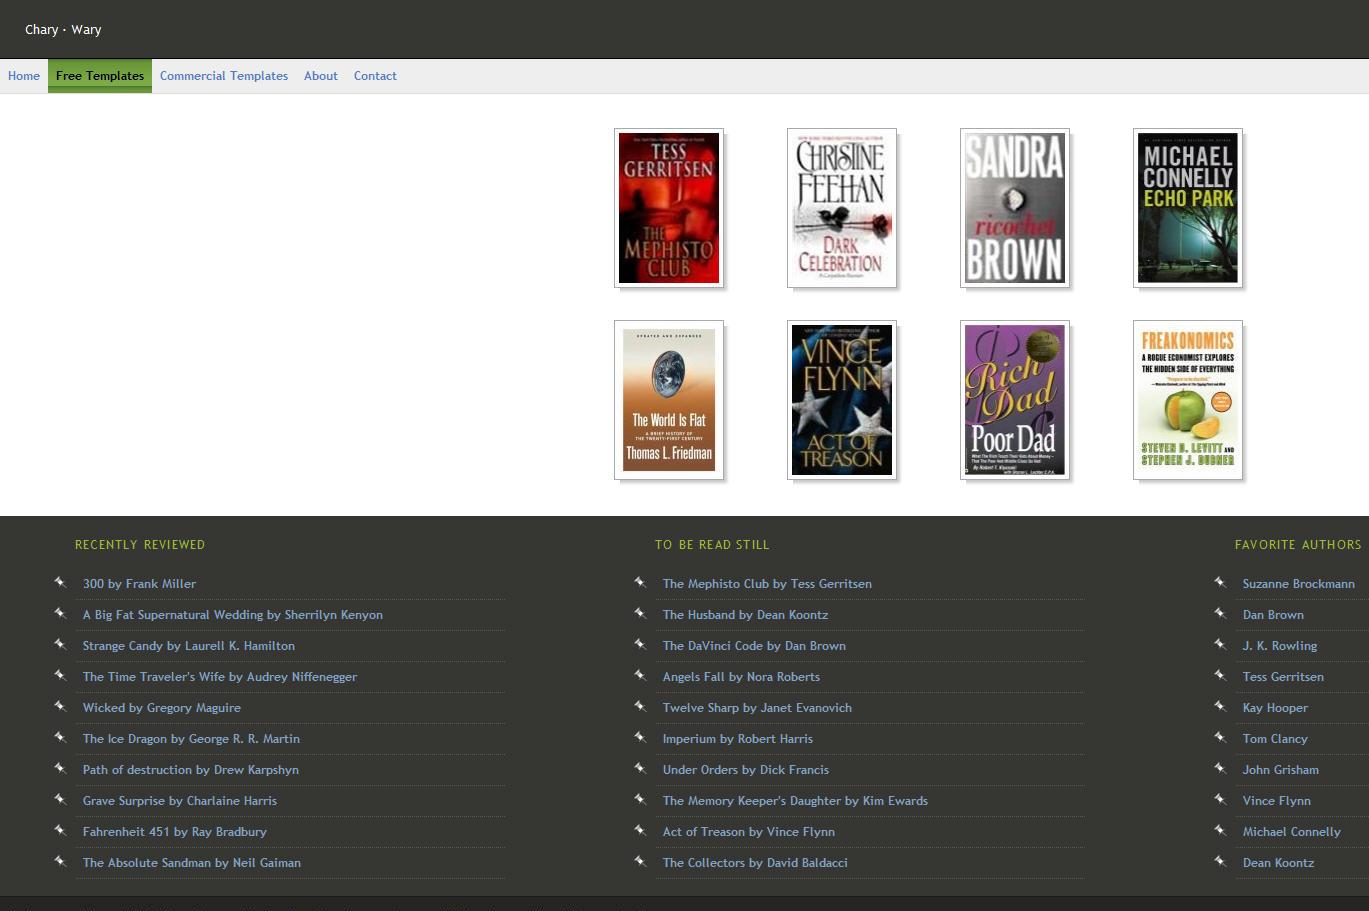
Task: Click the pin icon beside Tom Clancy
Action: [1220, 737]
